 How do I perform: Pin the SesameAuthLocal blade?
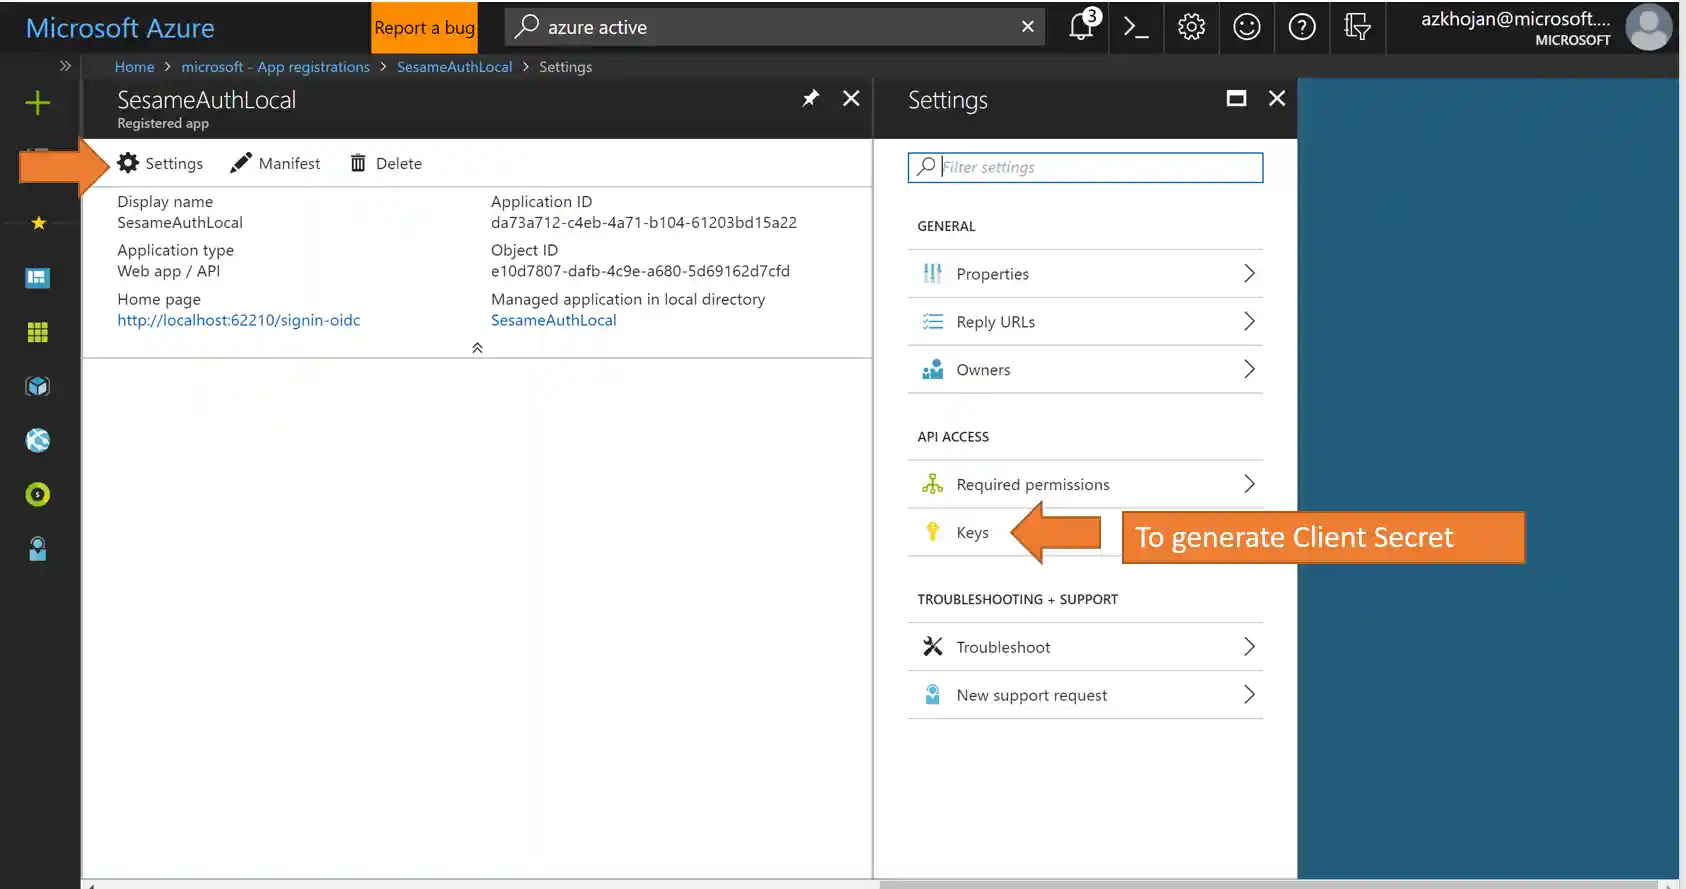(x=810, y=98)
